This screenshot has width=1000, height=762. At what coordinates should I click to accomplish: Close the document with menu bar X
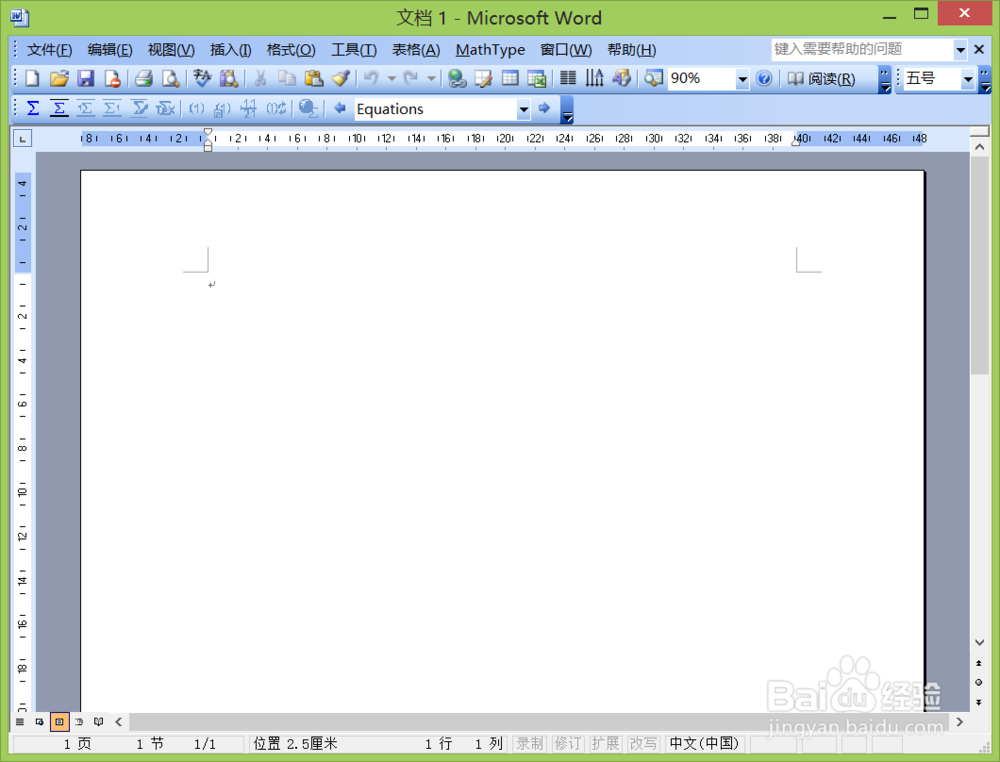(980, 49)
